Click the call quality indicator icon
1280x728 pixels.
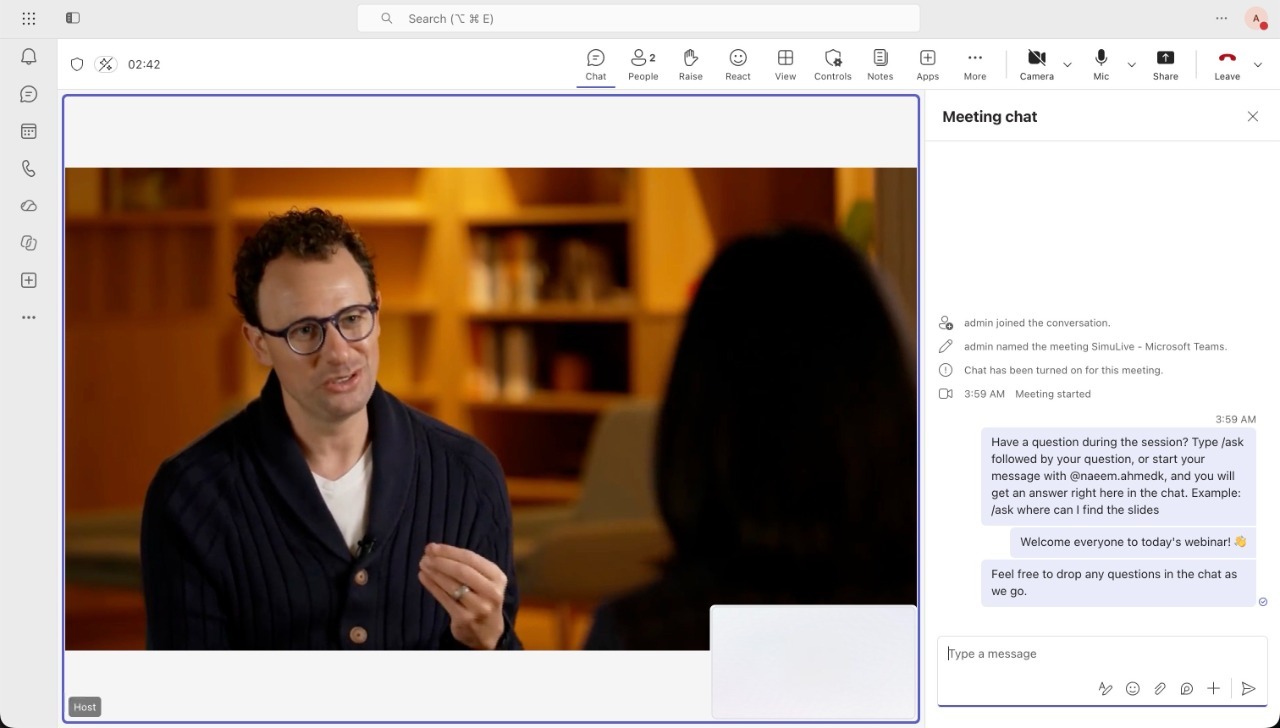coord(106,64)
